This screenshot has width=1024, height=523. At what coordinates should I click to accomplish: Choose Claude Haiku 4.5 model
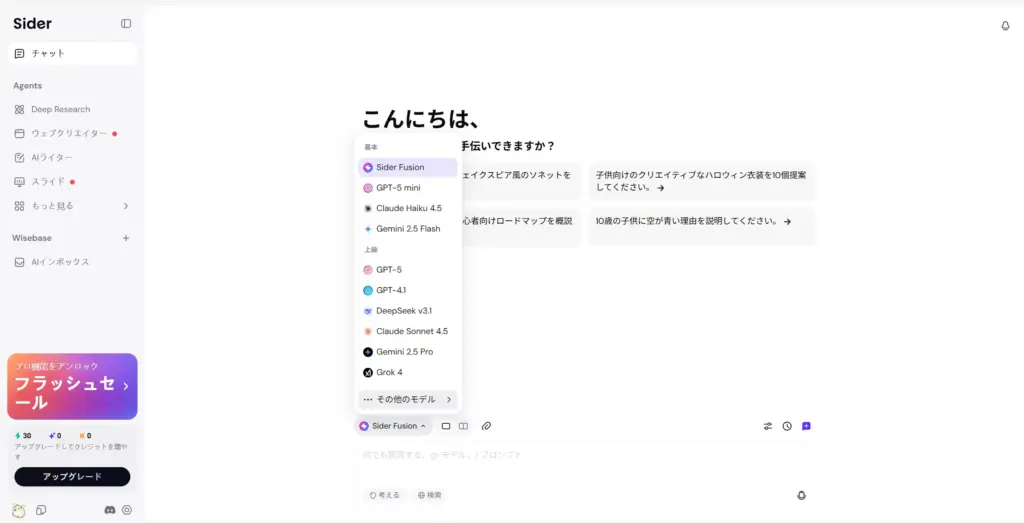click(408, 208)
